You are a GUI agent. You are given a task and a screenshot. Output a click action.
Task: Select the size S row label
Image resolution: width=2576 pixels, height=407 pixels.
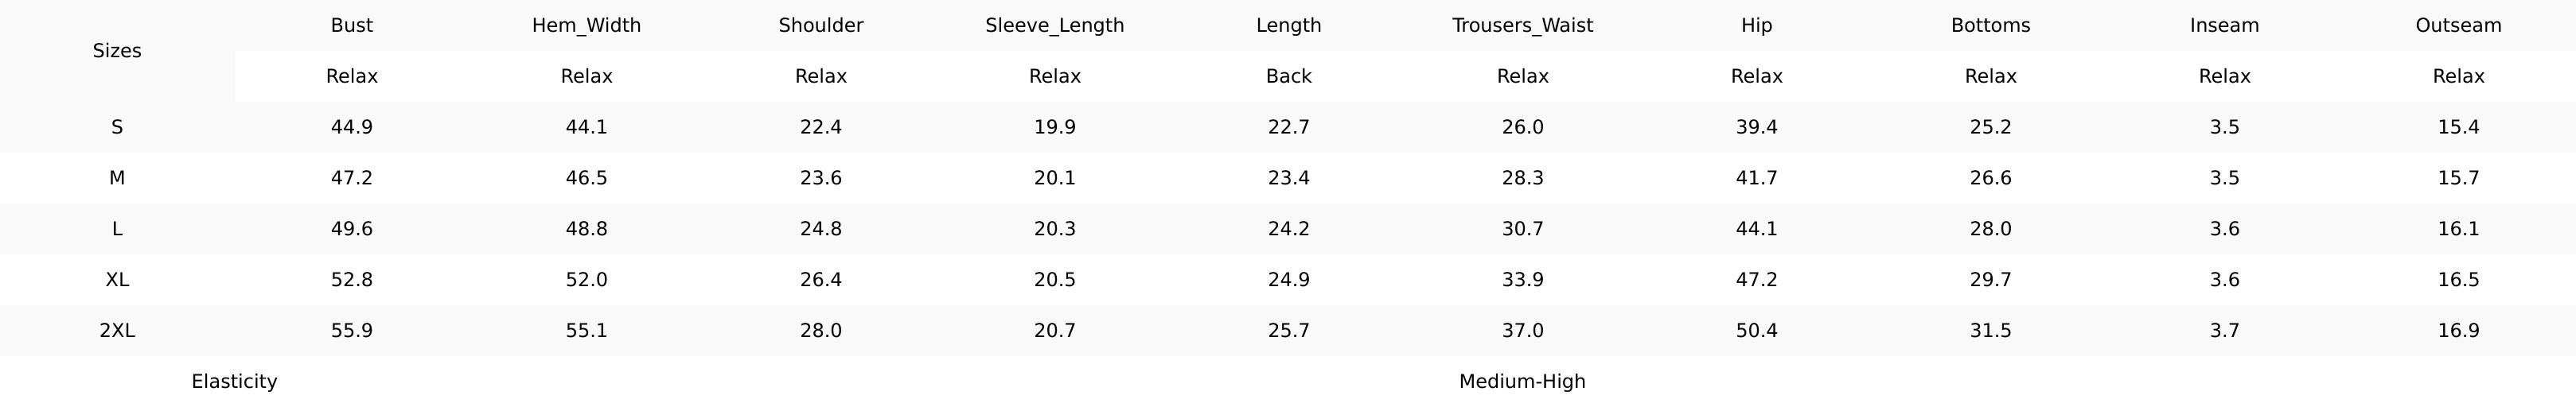(x=117, y=127)
